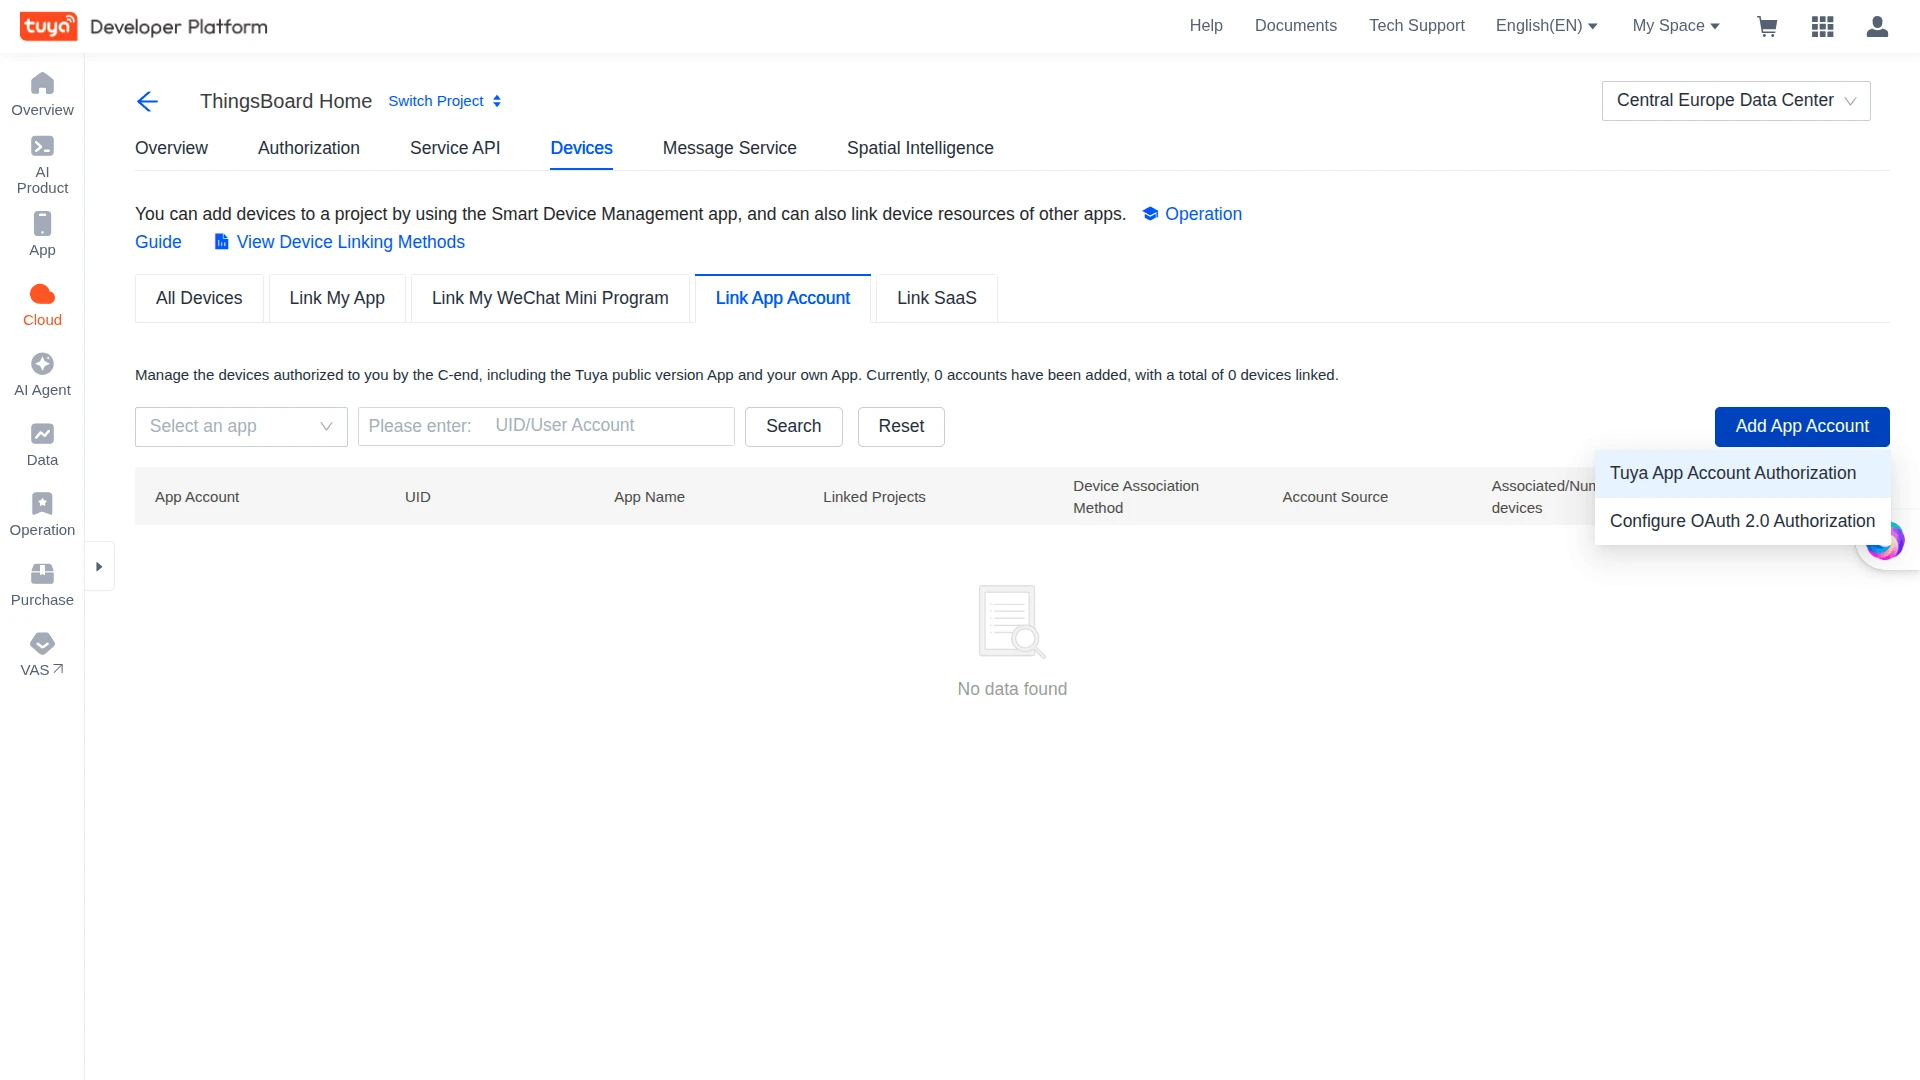The width and height of the screenshot is (1920, 1080).
Task: Open the Central Europe Data Center dropdown
Action: click(1736, 101)
